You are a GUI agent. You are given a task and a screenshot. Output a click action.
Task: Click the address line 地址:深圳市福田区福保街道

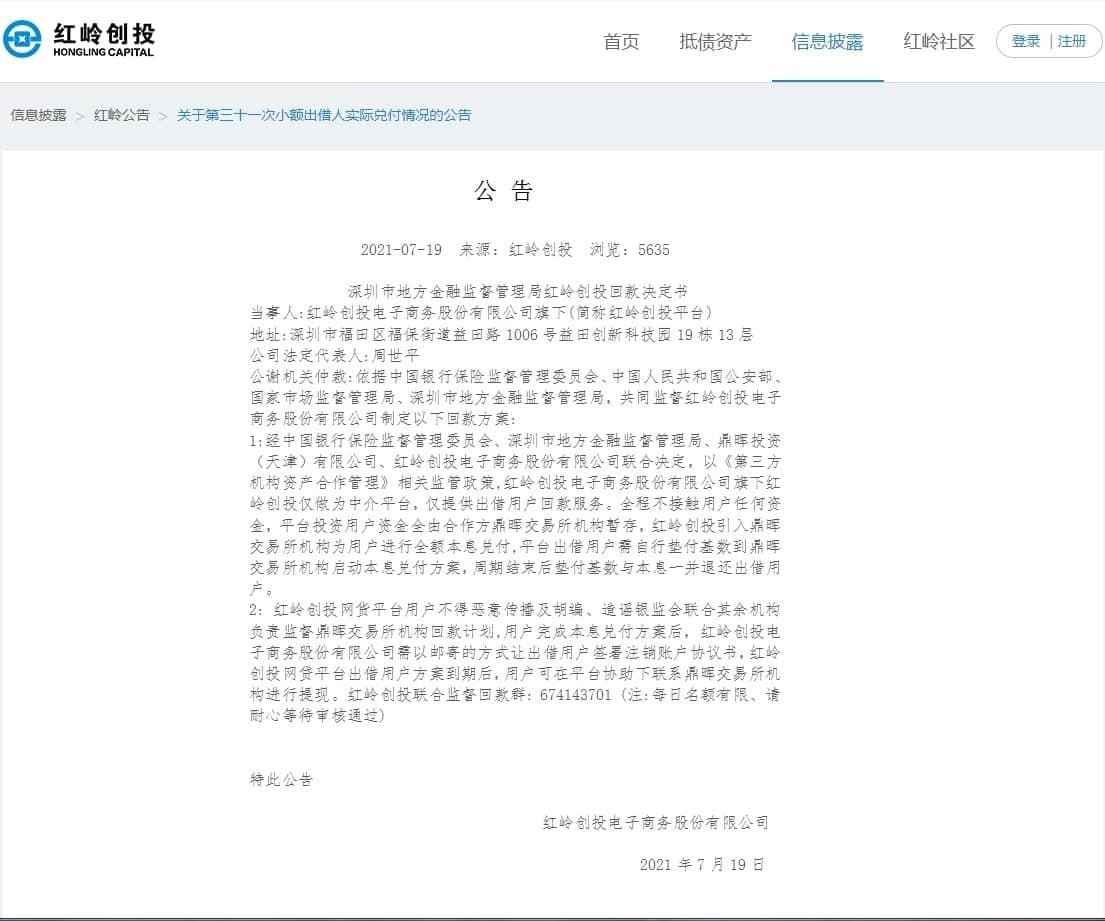point(501,334)
